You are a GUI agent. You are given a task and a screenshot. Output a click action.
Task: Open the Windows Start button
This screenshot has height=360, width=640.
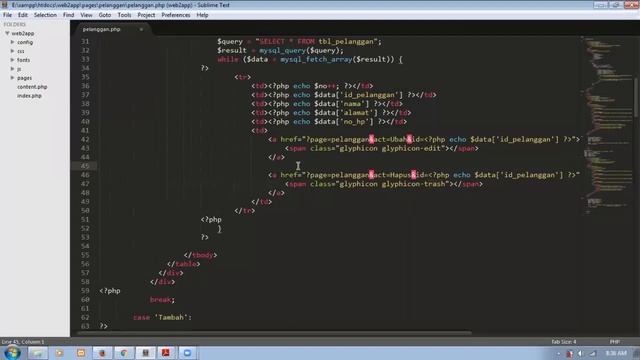tap(12, 353)
